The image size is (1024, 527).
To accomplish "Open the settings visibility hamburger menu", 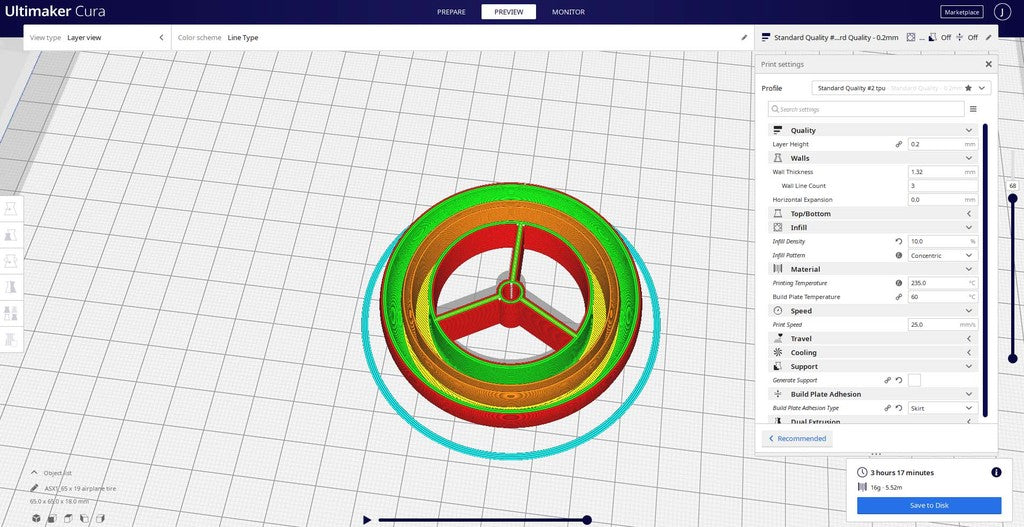I will [973, 109].
